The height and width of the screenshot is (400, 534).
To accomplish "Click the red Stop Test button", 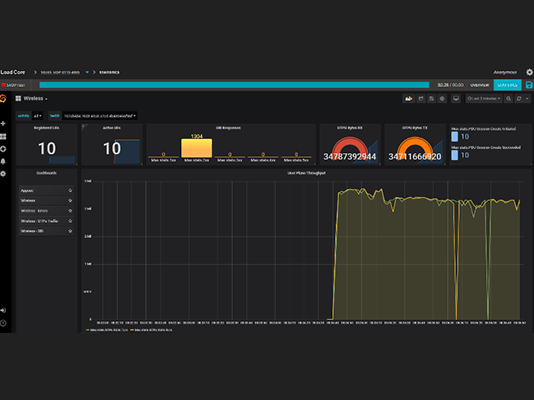I will coord(13,85).
